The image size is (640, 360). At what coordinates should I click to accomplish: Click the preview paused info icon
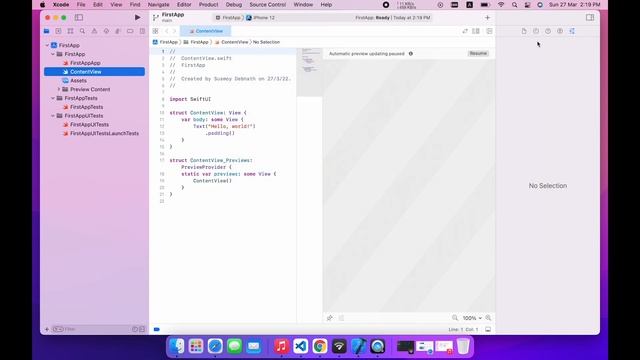coord(411,53)
